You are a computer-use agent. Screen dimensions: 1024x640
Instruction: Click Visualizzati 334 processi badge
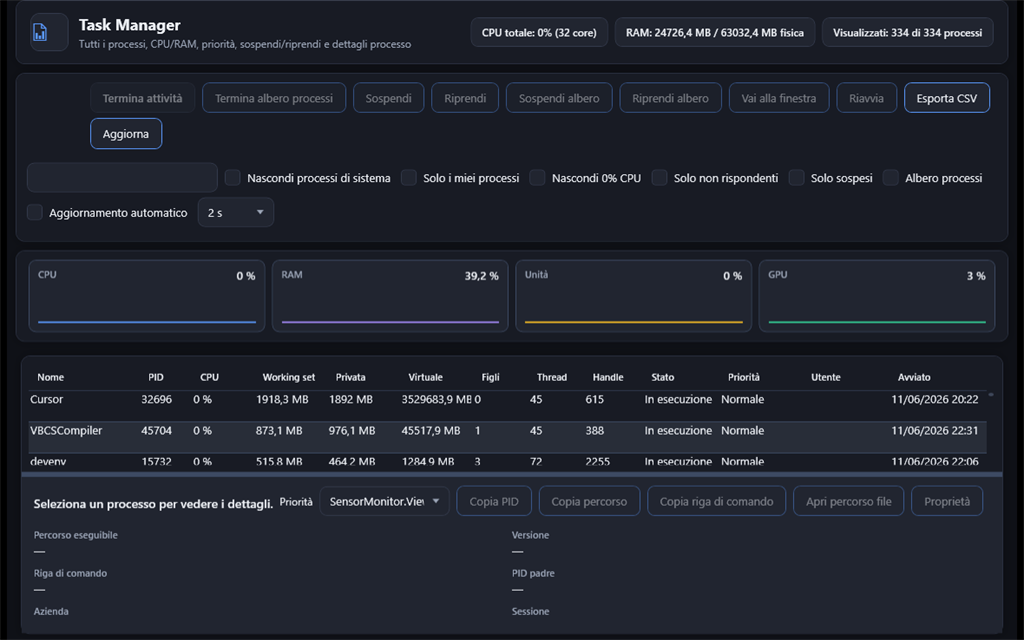point(907,32)
